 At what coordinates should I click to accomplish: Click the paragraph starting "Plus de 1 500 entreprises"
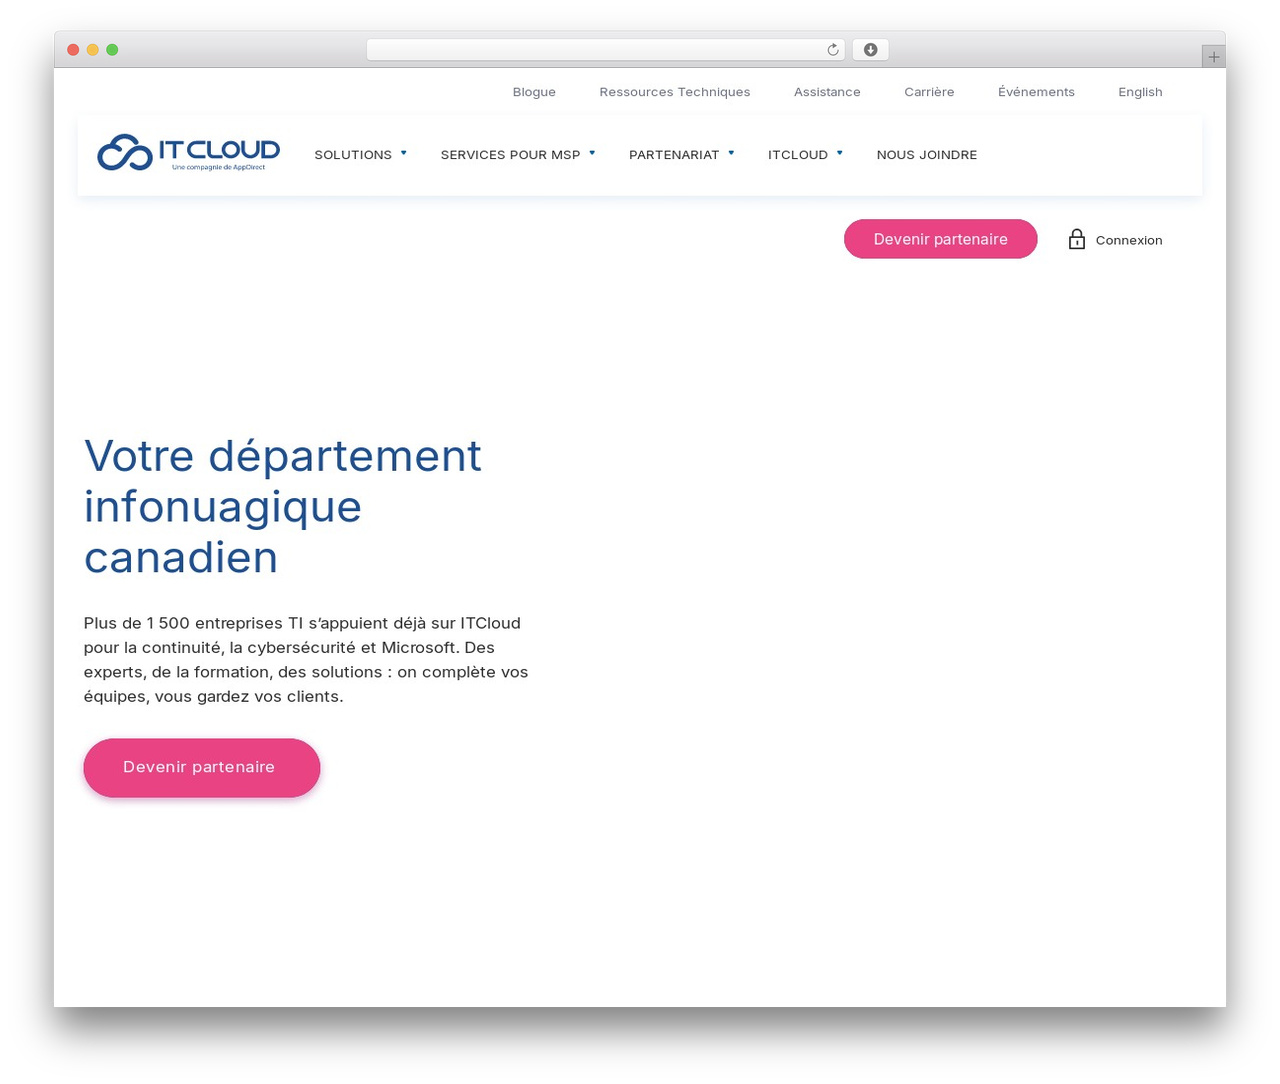pyautogui.click(x=306, y=660)
